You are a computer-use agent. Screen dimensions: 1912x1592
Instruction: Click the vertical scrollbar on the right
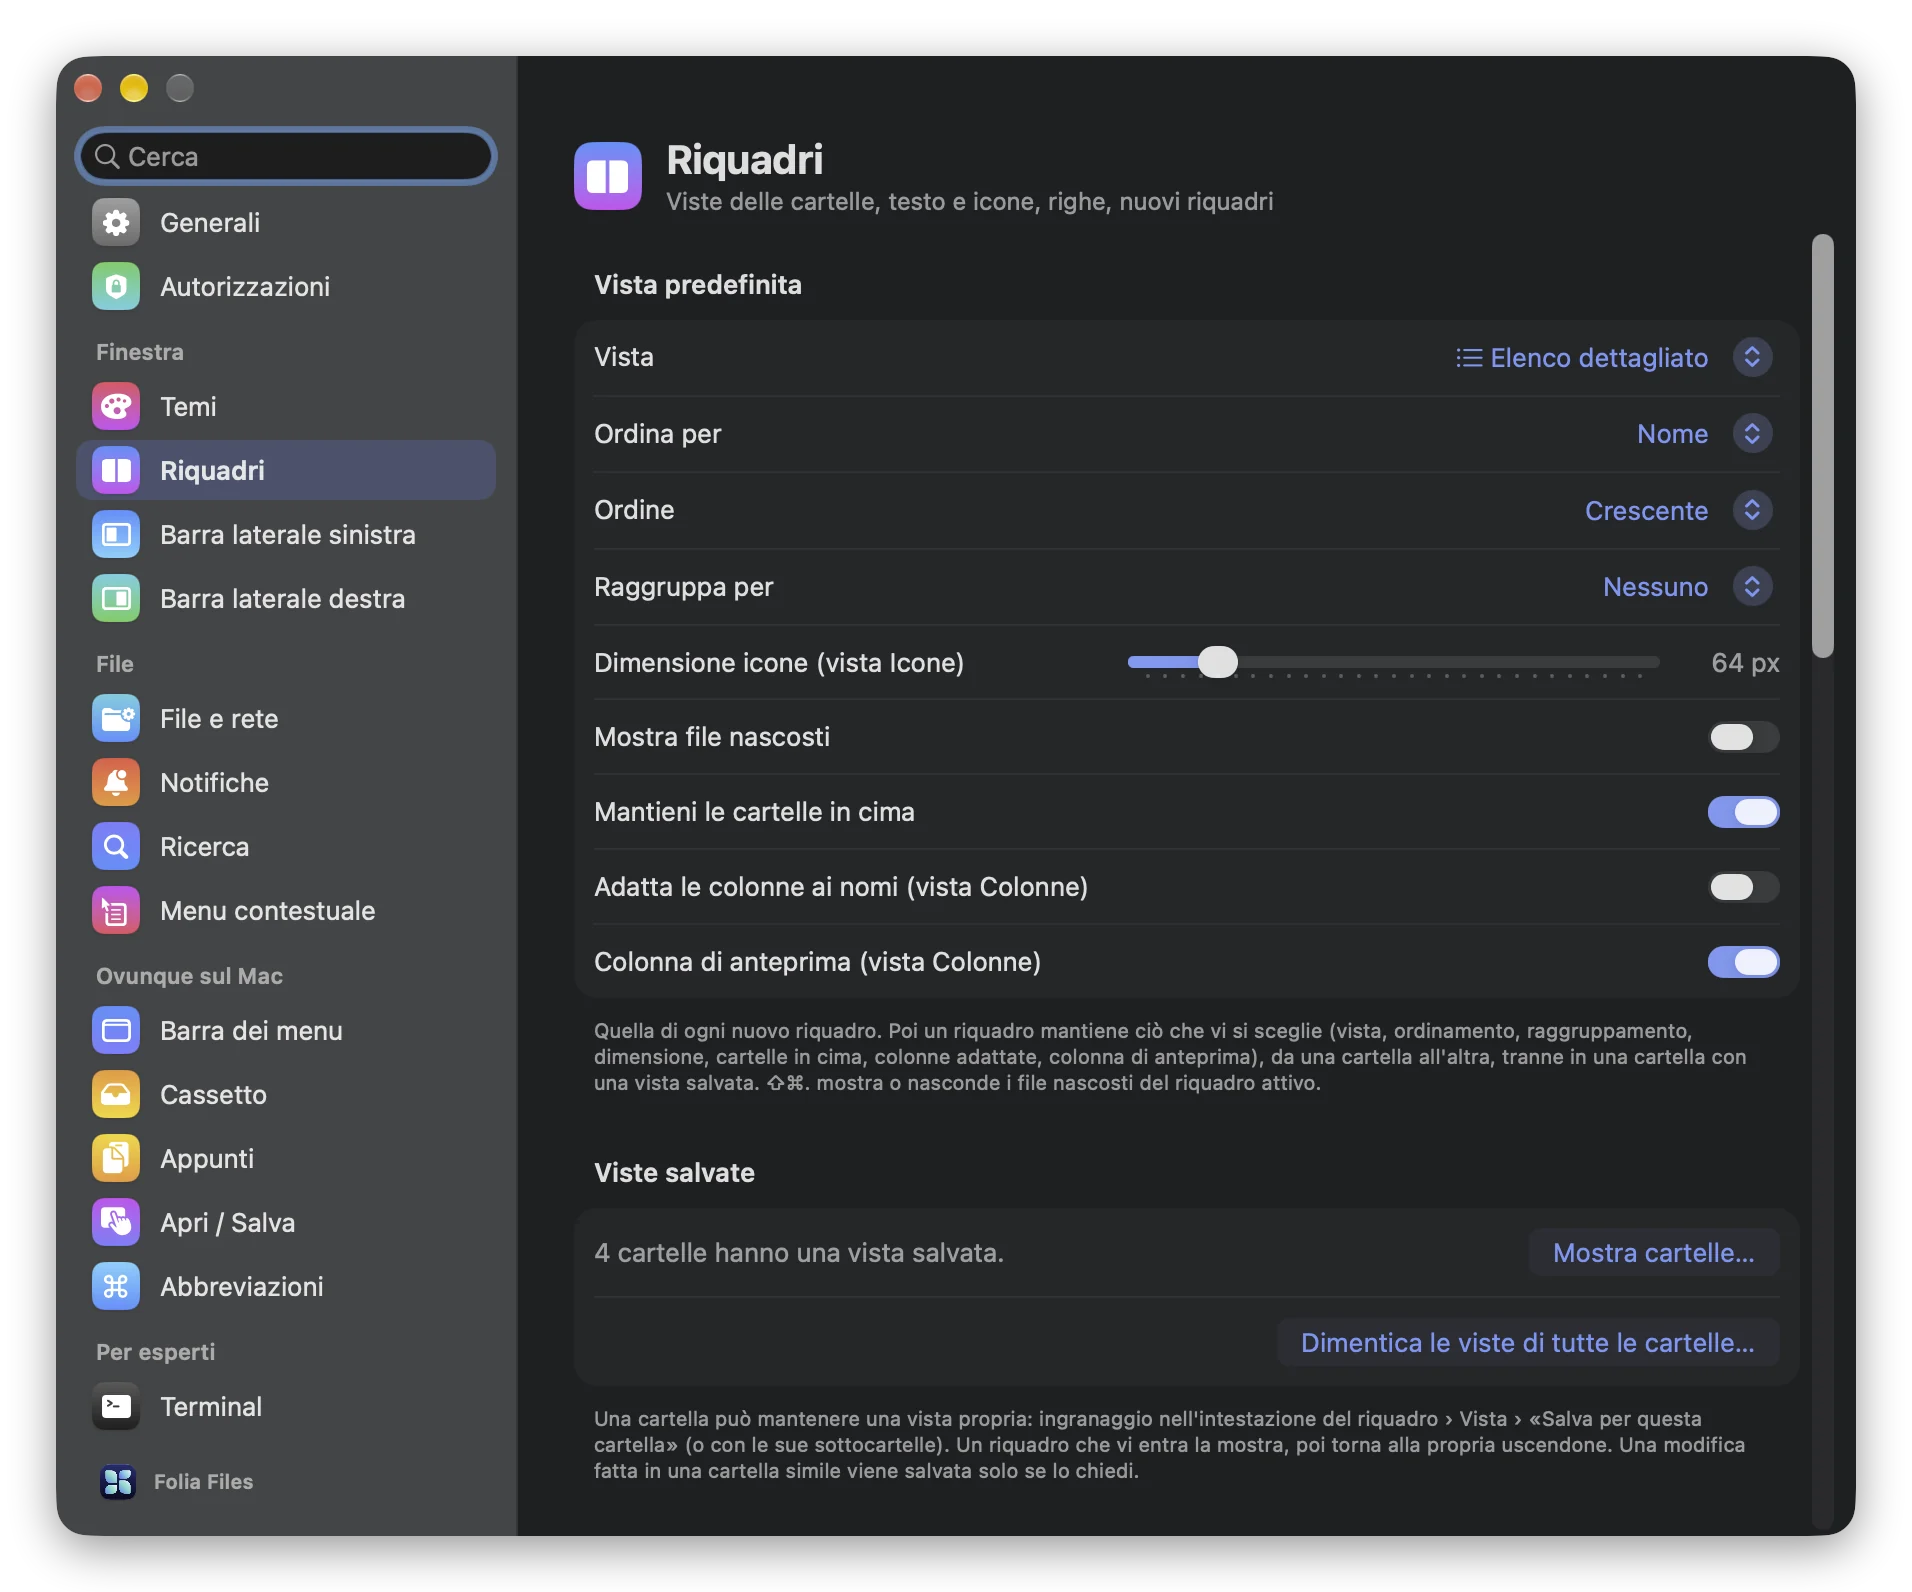tap(1822, 446)
